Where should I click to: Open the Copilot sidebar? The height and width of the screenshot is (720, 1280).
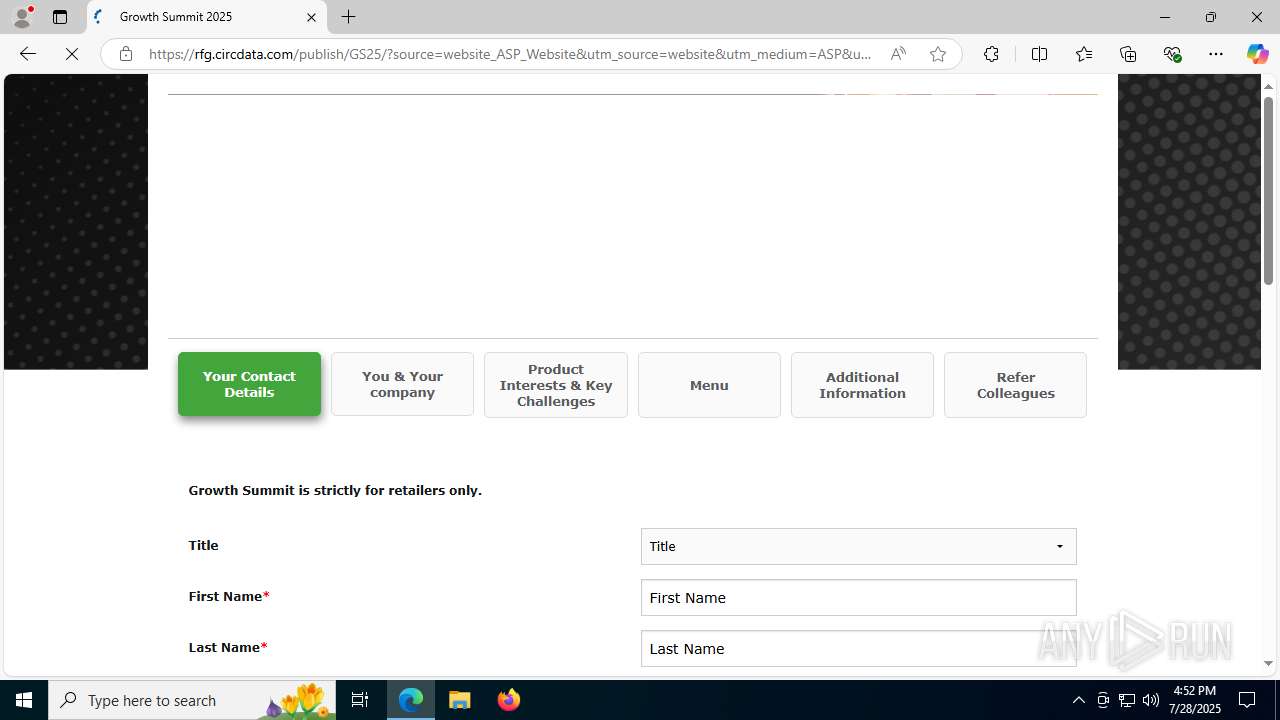pos(1257,54)
